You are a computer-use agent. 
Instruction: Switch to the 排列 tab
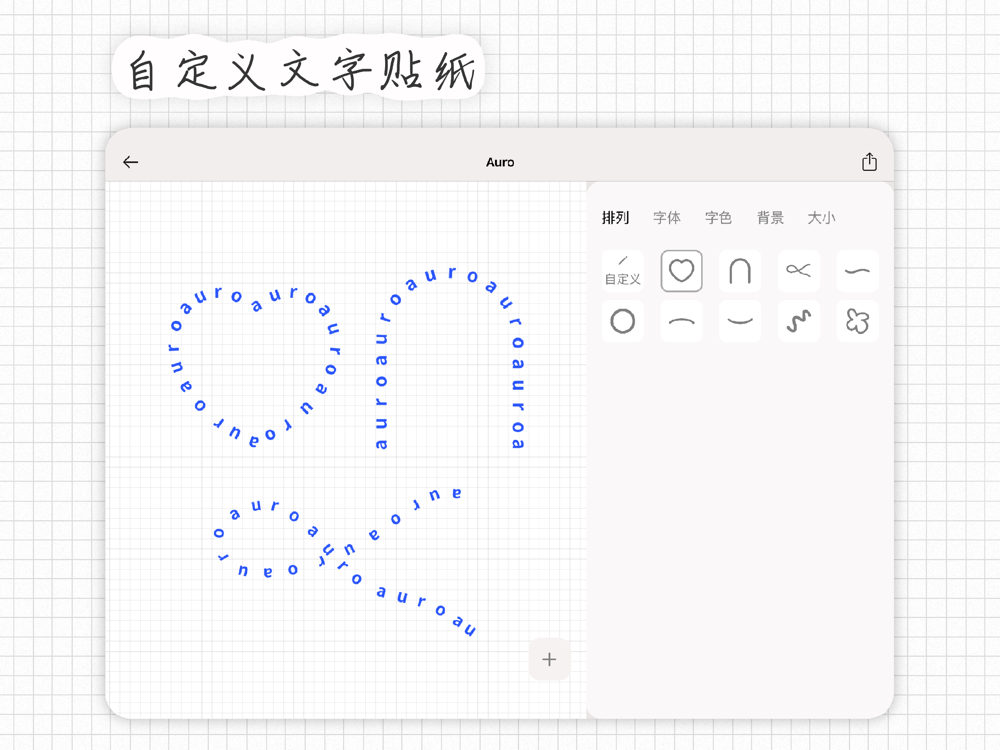616,218
